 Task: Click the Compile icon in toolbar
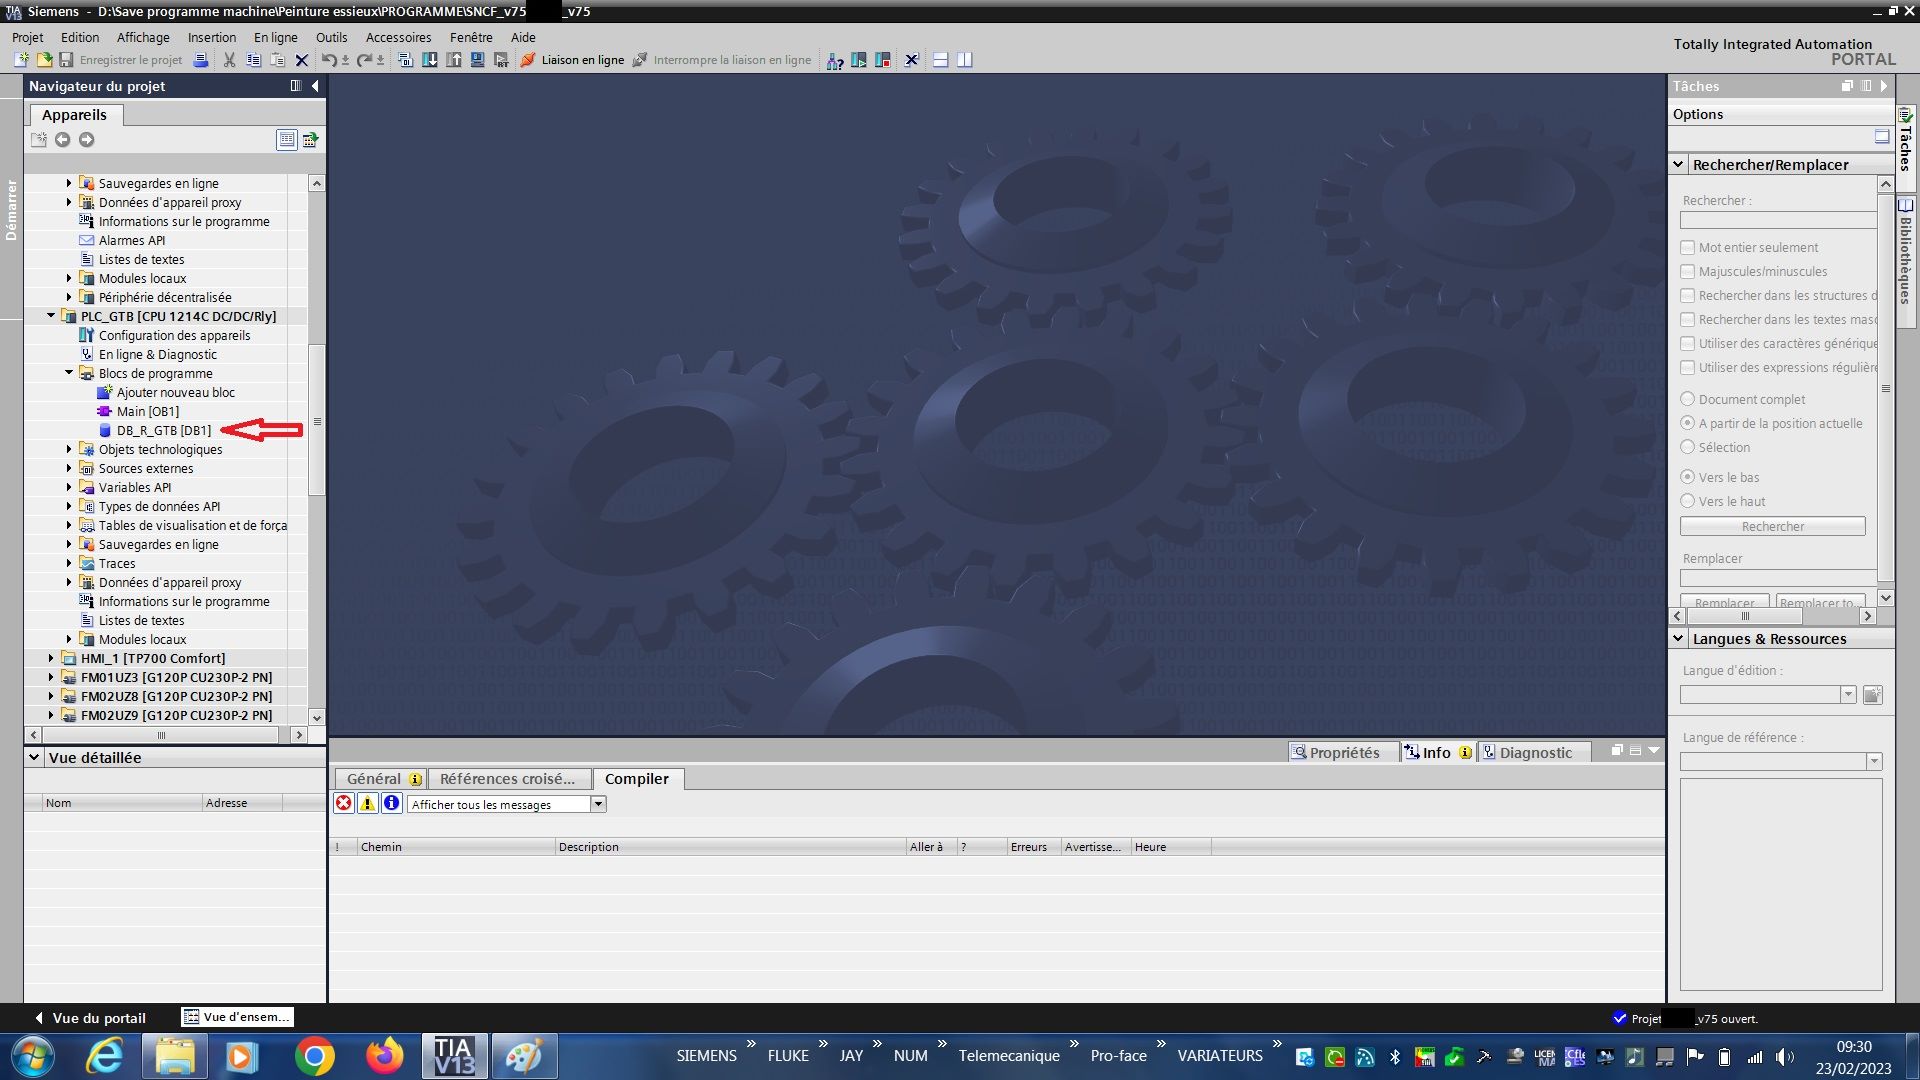pyautogui.click(x=405, y=60)
